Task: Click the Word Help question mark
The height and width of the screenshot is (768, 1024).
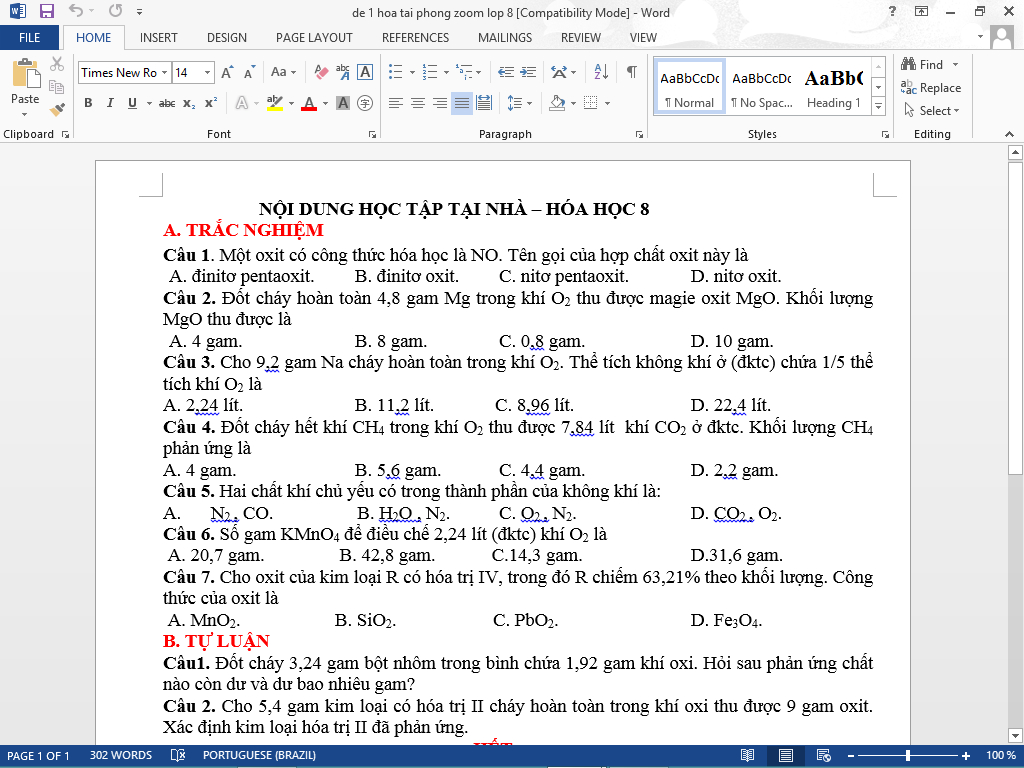Action: 892,11
